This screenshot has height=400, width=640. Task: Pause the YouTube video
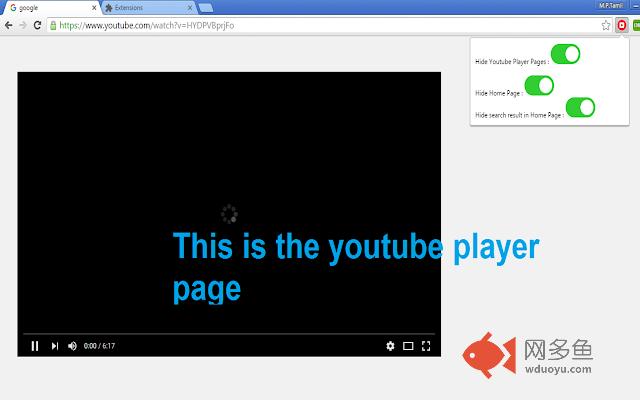tap(35, 346)
